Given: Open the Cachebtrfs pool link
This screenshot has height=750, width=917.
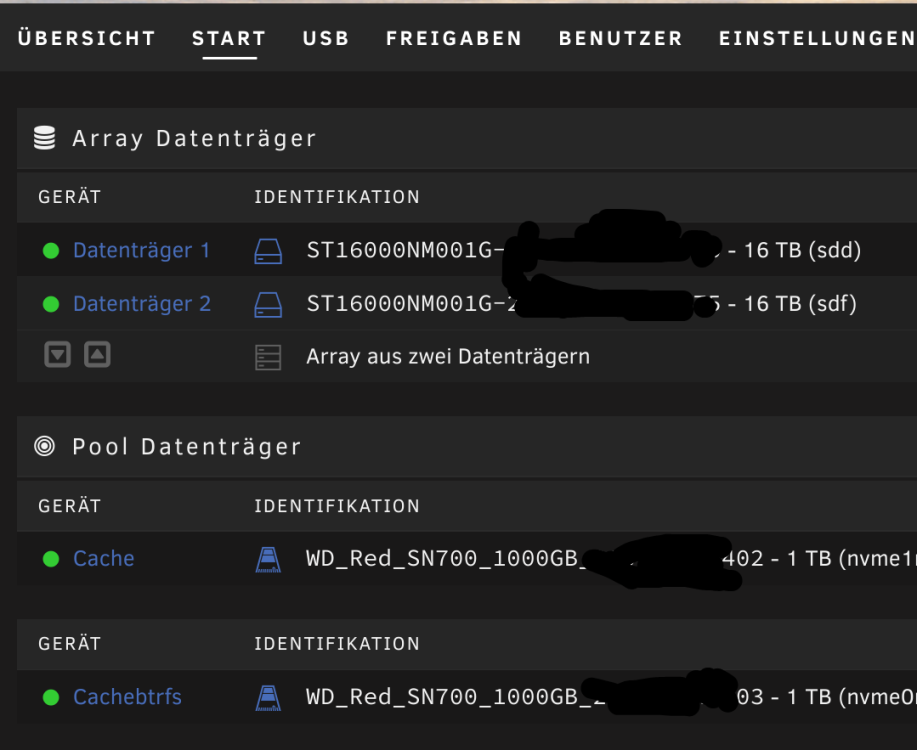Looking at the screenshot, I should point(127,697).
